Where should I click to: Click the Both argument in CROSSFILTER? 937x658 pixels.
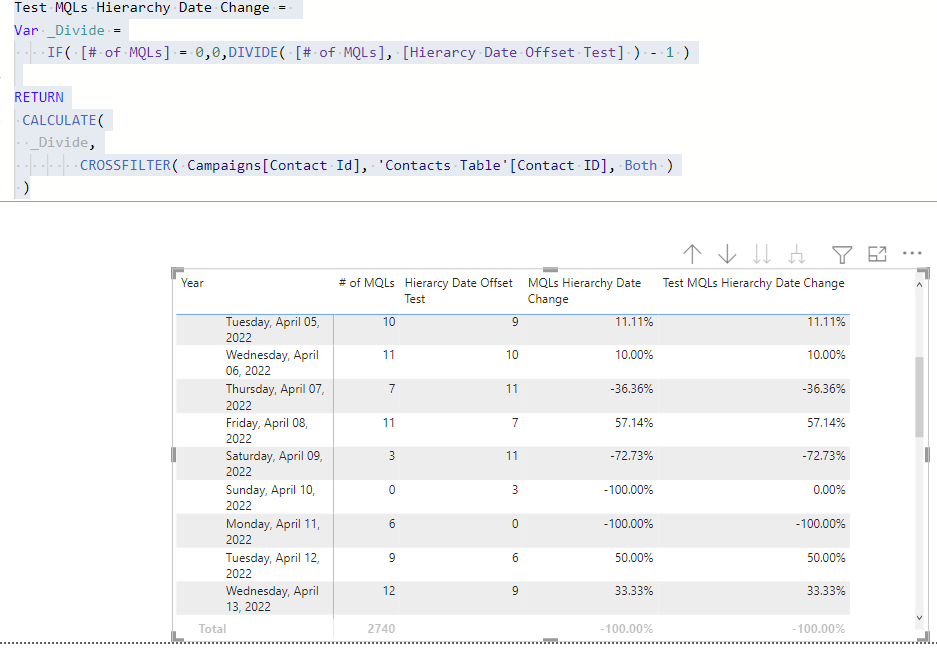tap(641, 166)
